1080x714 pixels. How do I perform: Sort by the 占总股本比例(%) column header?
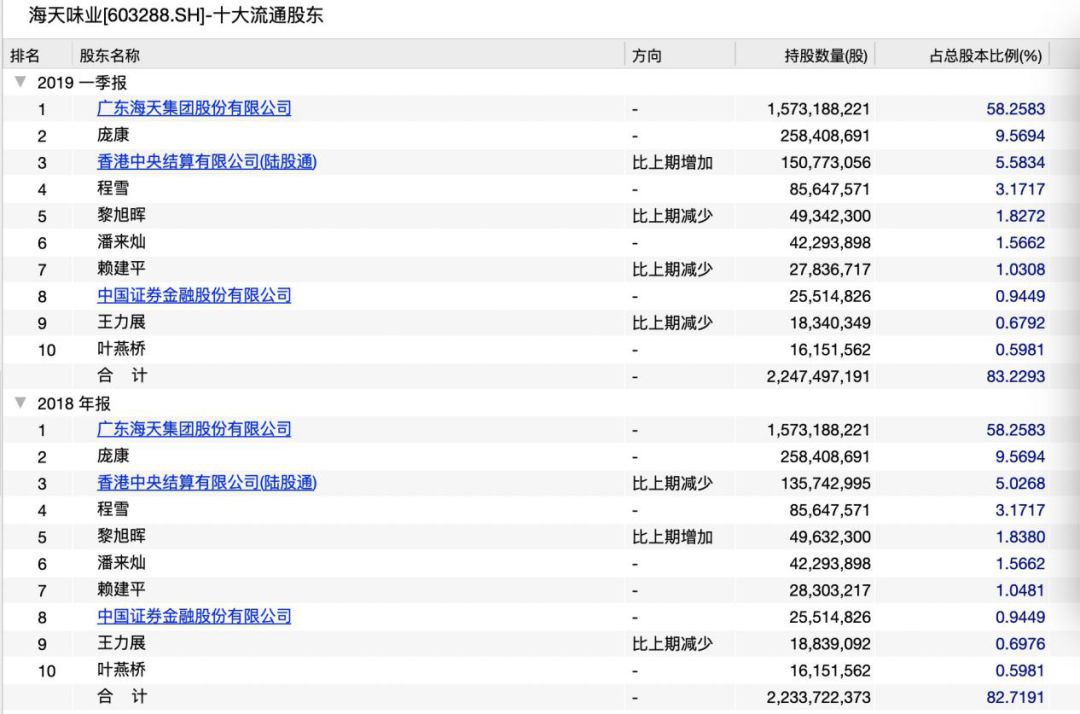(x=986, y=56)
